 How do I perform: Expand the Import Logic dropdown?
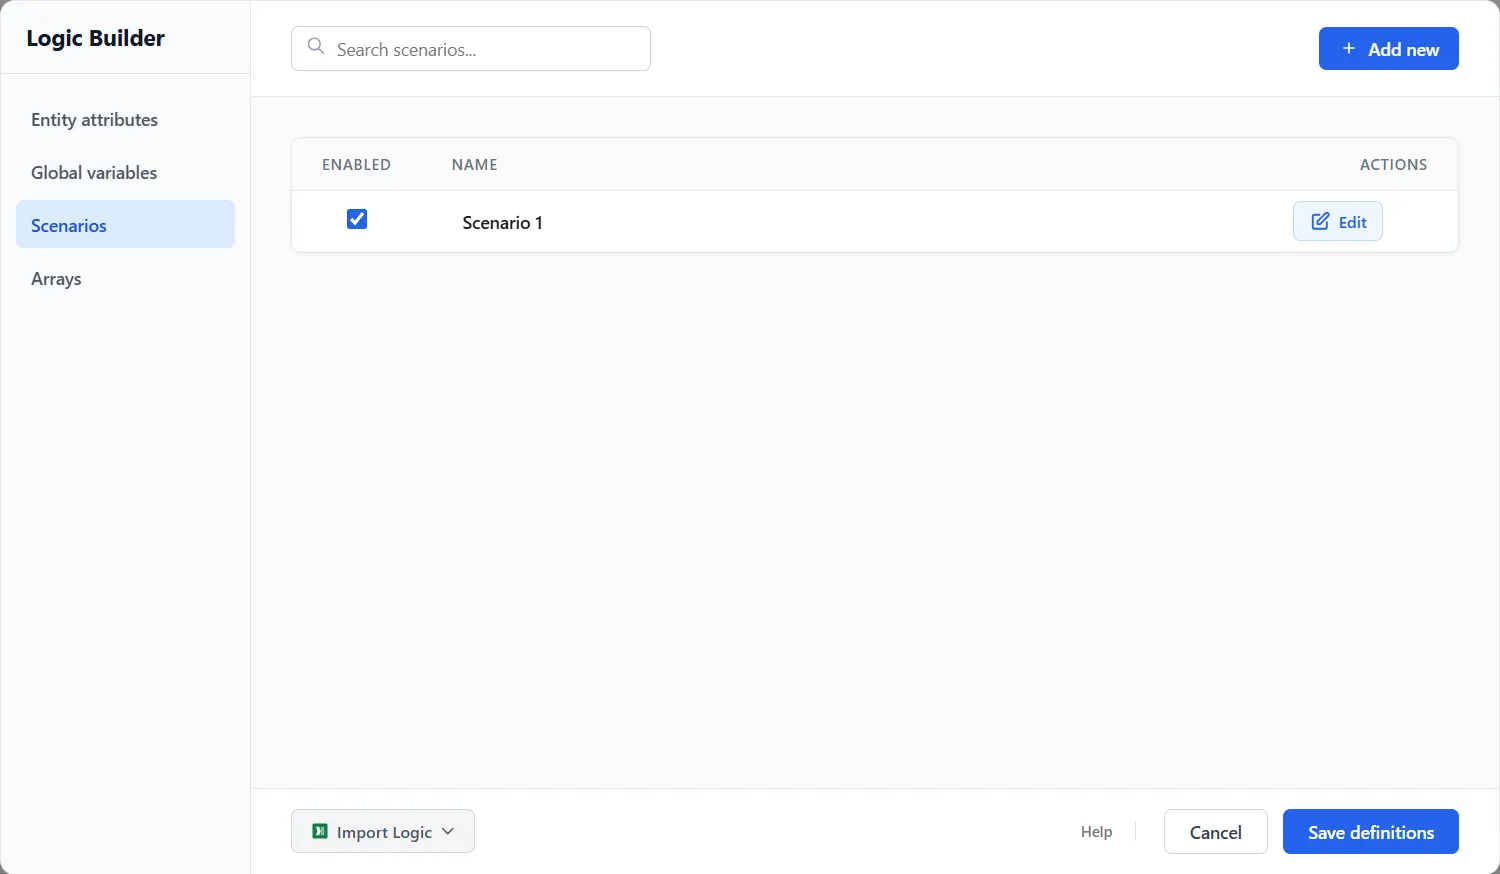pyautogui.click(x=383, y=831)
